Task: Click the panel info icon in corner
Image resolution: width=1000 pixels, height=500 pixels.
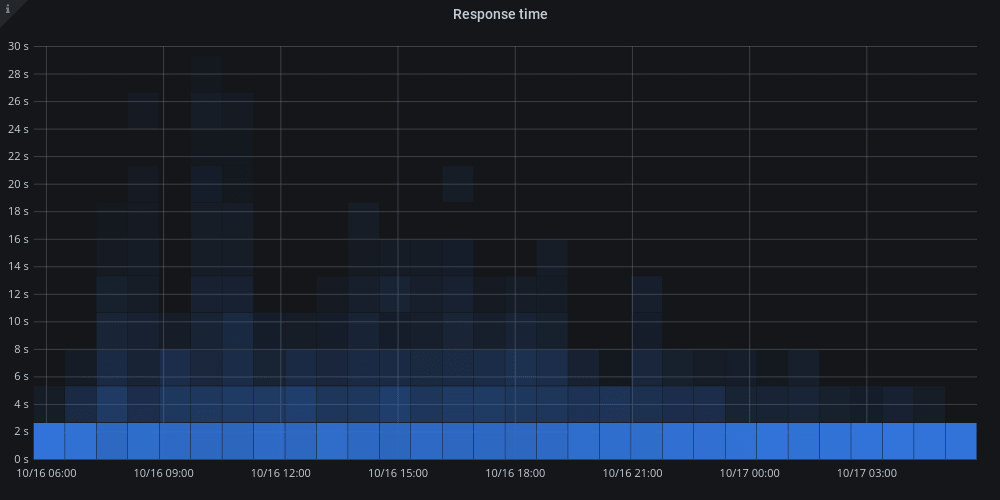Action: point(8,8)
